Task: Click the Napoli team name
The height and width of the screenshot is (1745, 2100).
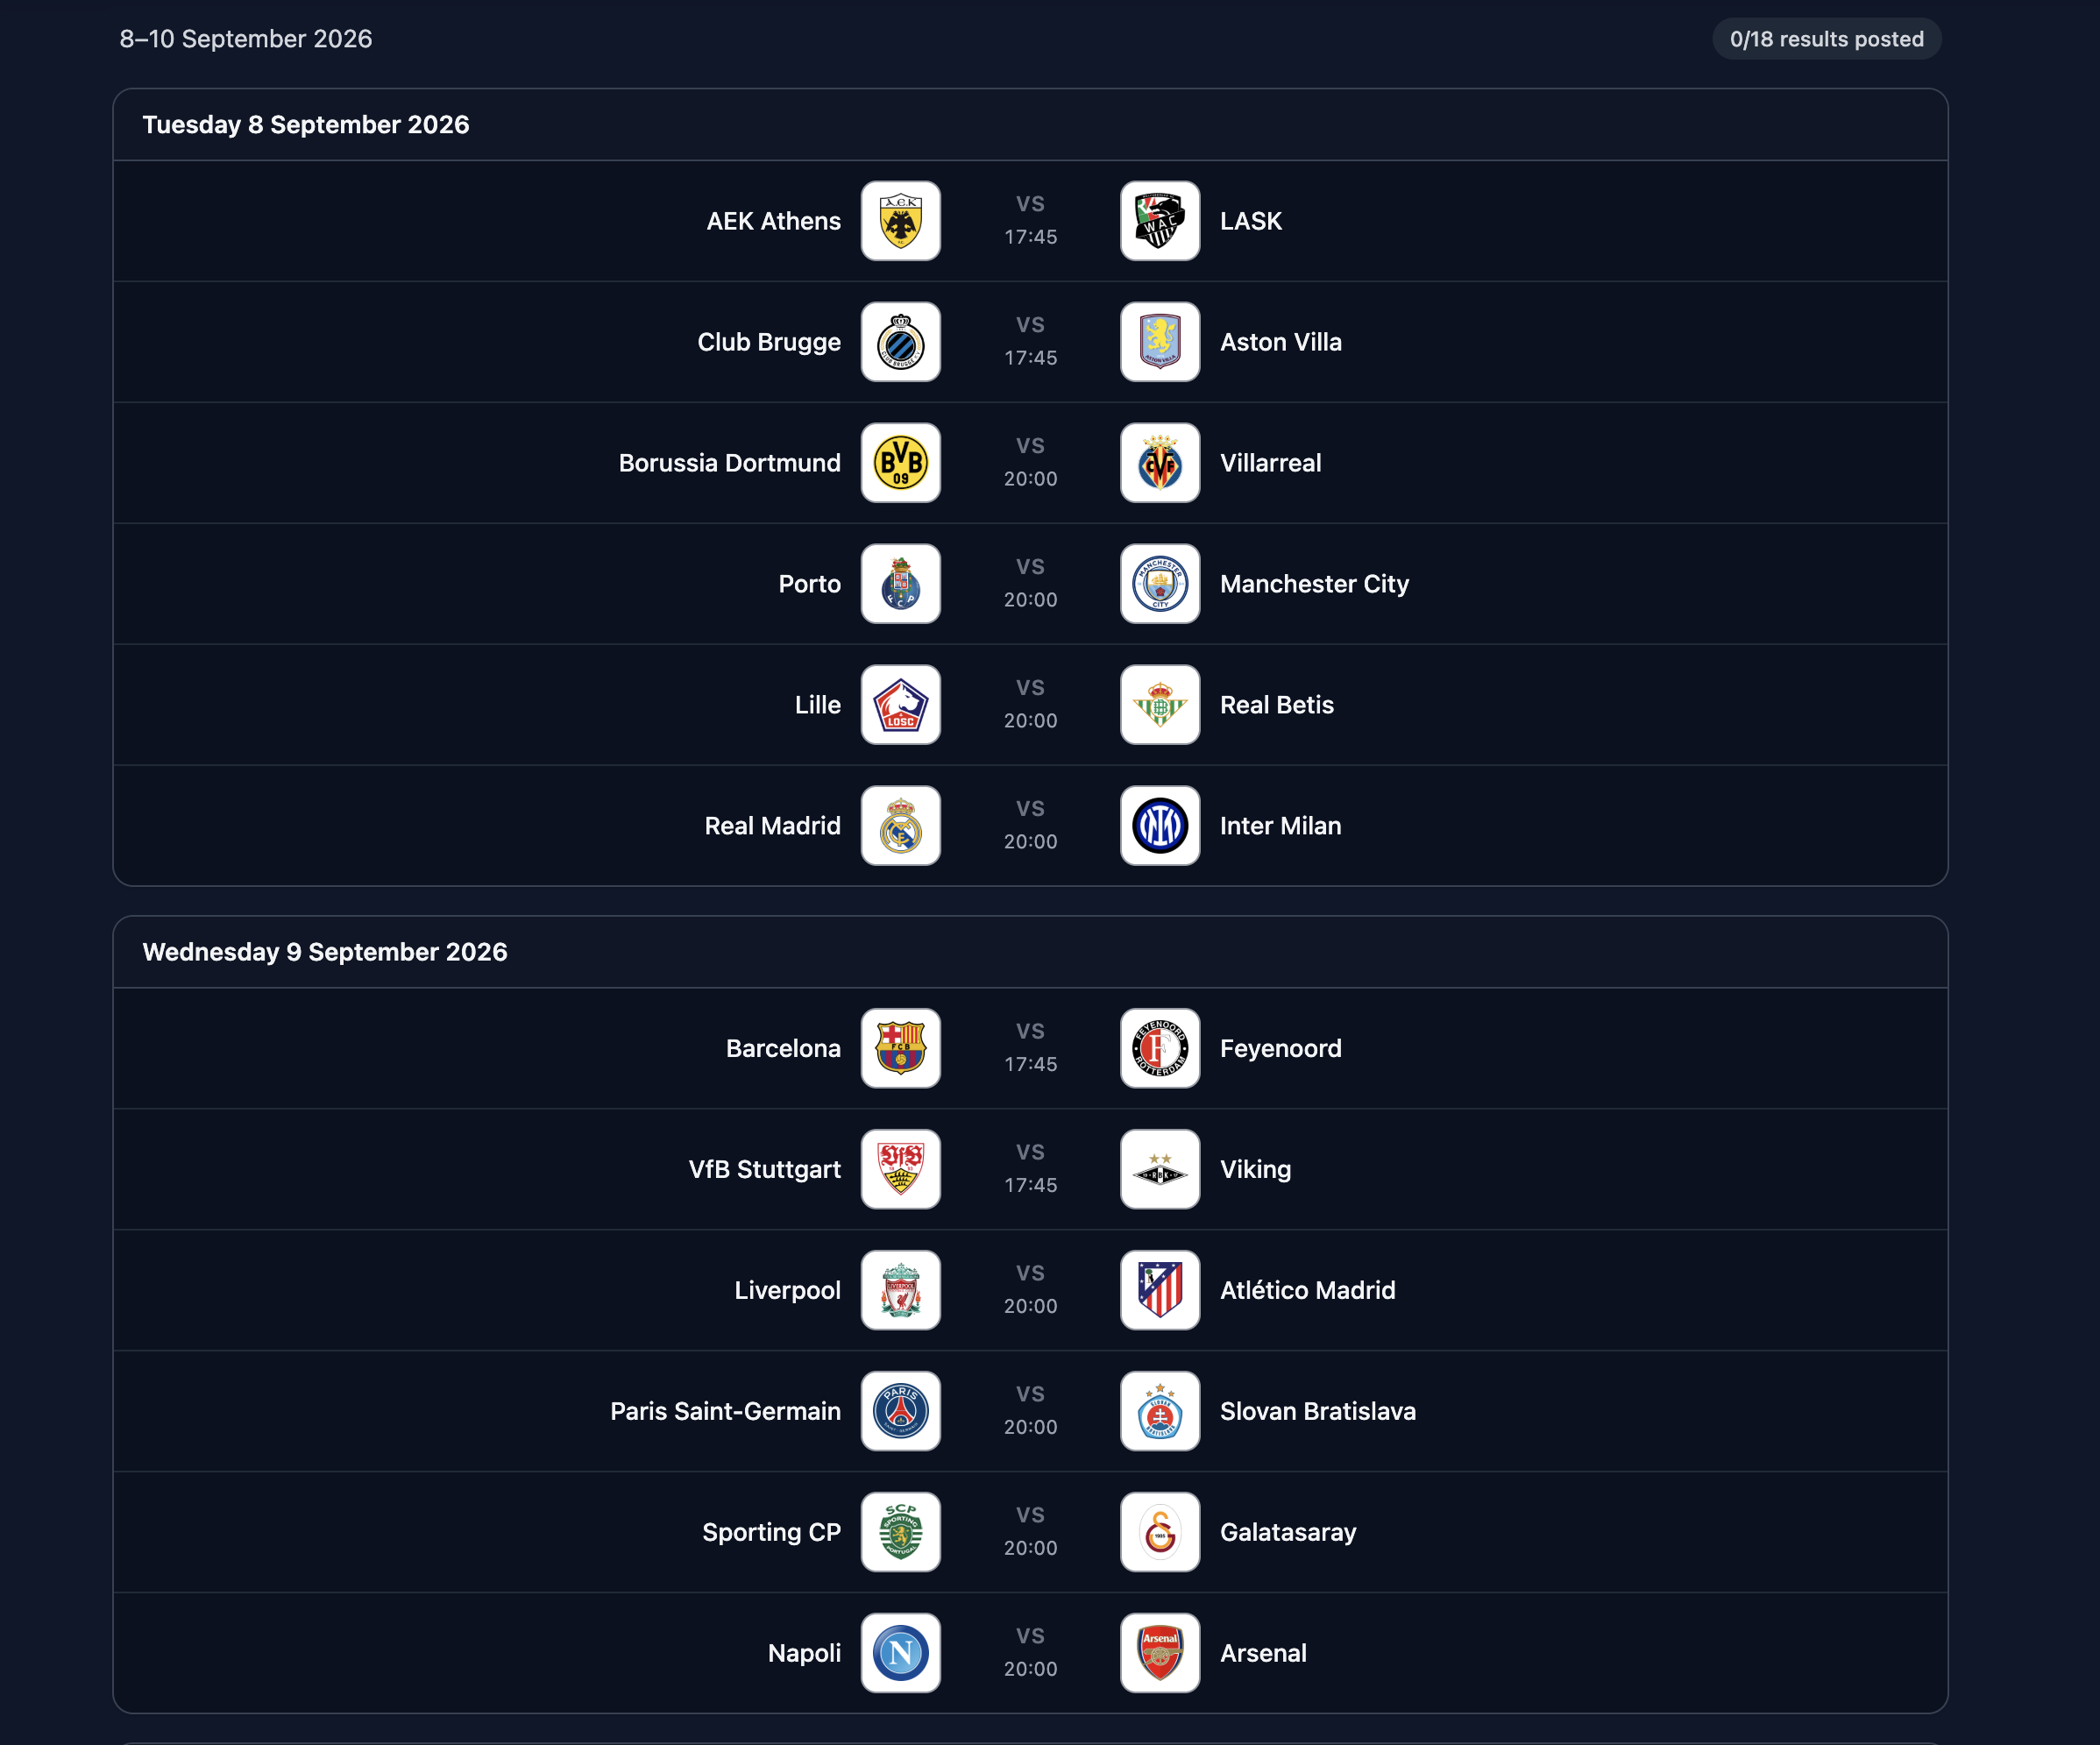Action: pos(804,1653)
